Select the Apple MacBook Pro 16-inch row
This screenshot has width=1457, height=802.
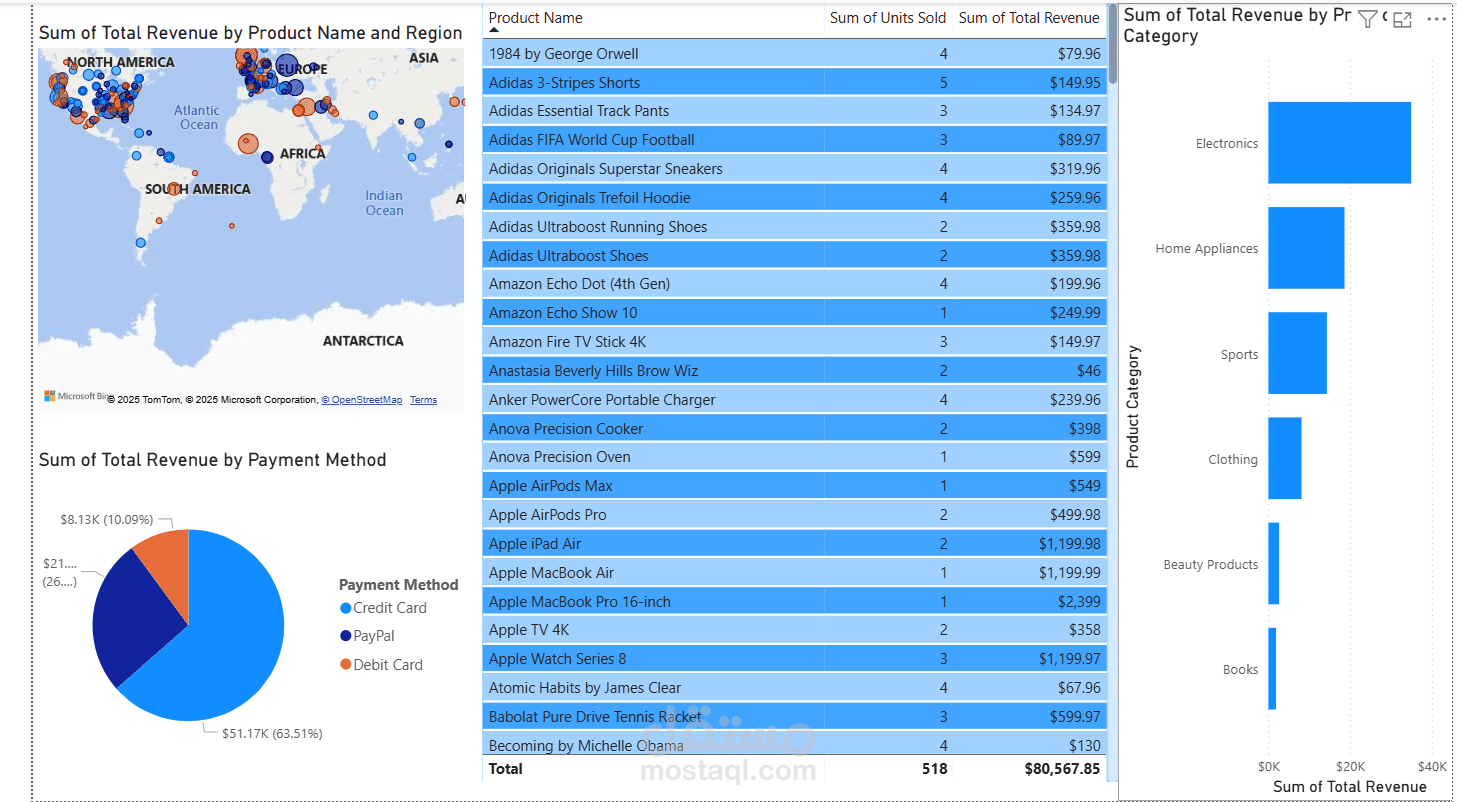[x=795, y=602]
